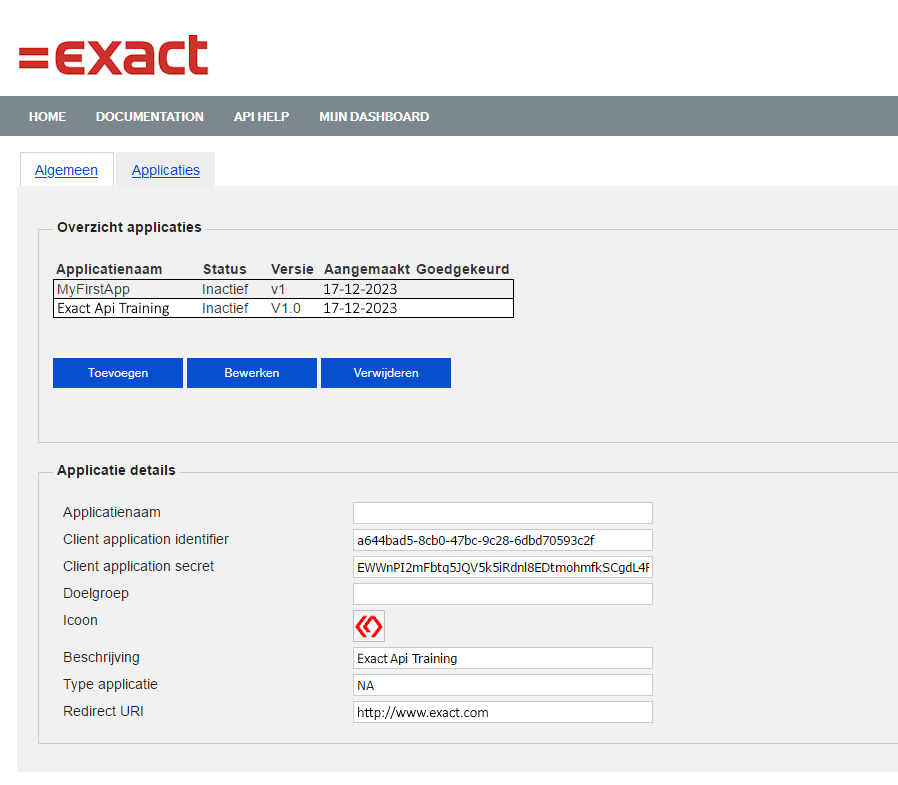Click the Versie column header
Viewport: 898px width, 785px height.
click(292, 269)
